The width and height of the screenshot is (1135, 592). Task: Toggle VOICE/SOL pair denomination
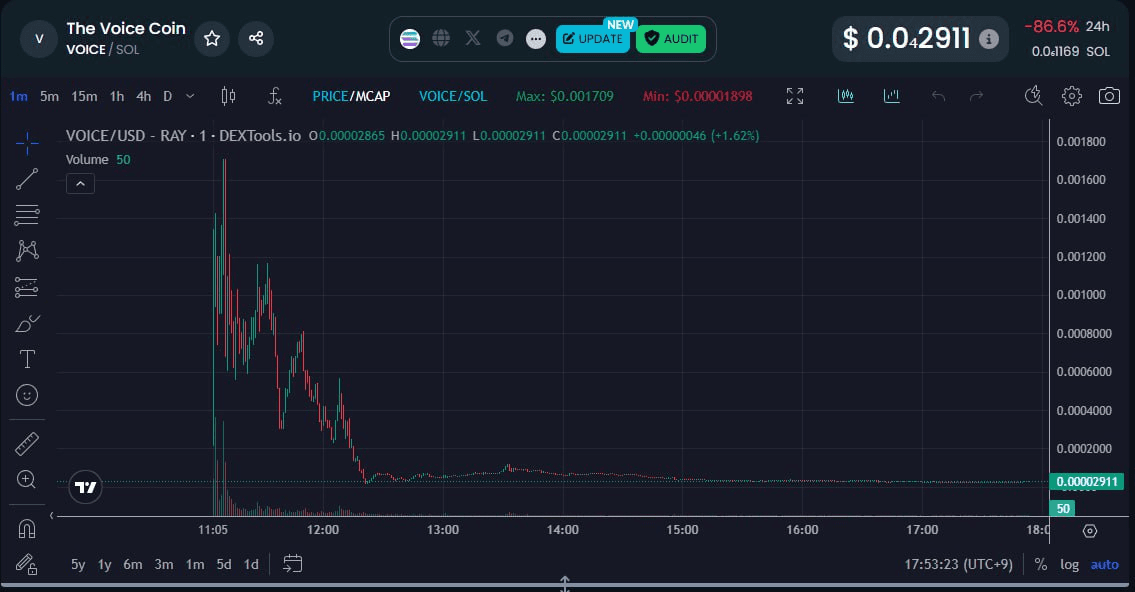point(453,96)
